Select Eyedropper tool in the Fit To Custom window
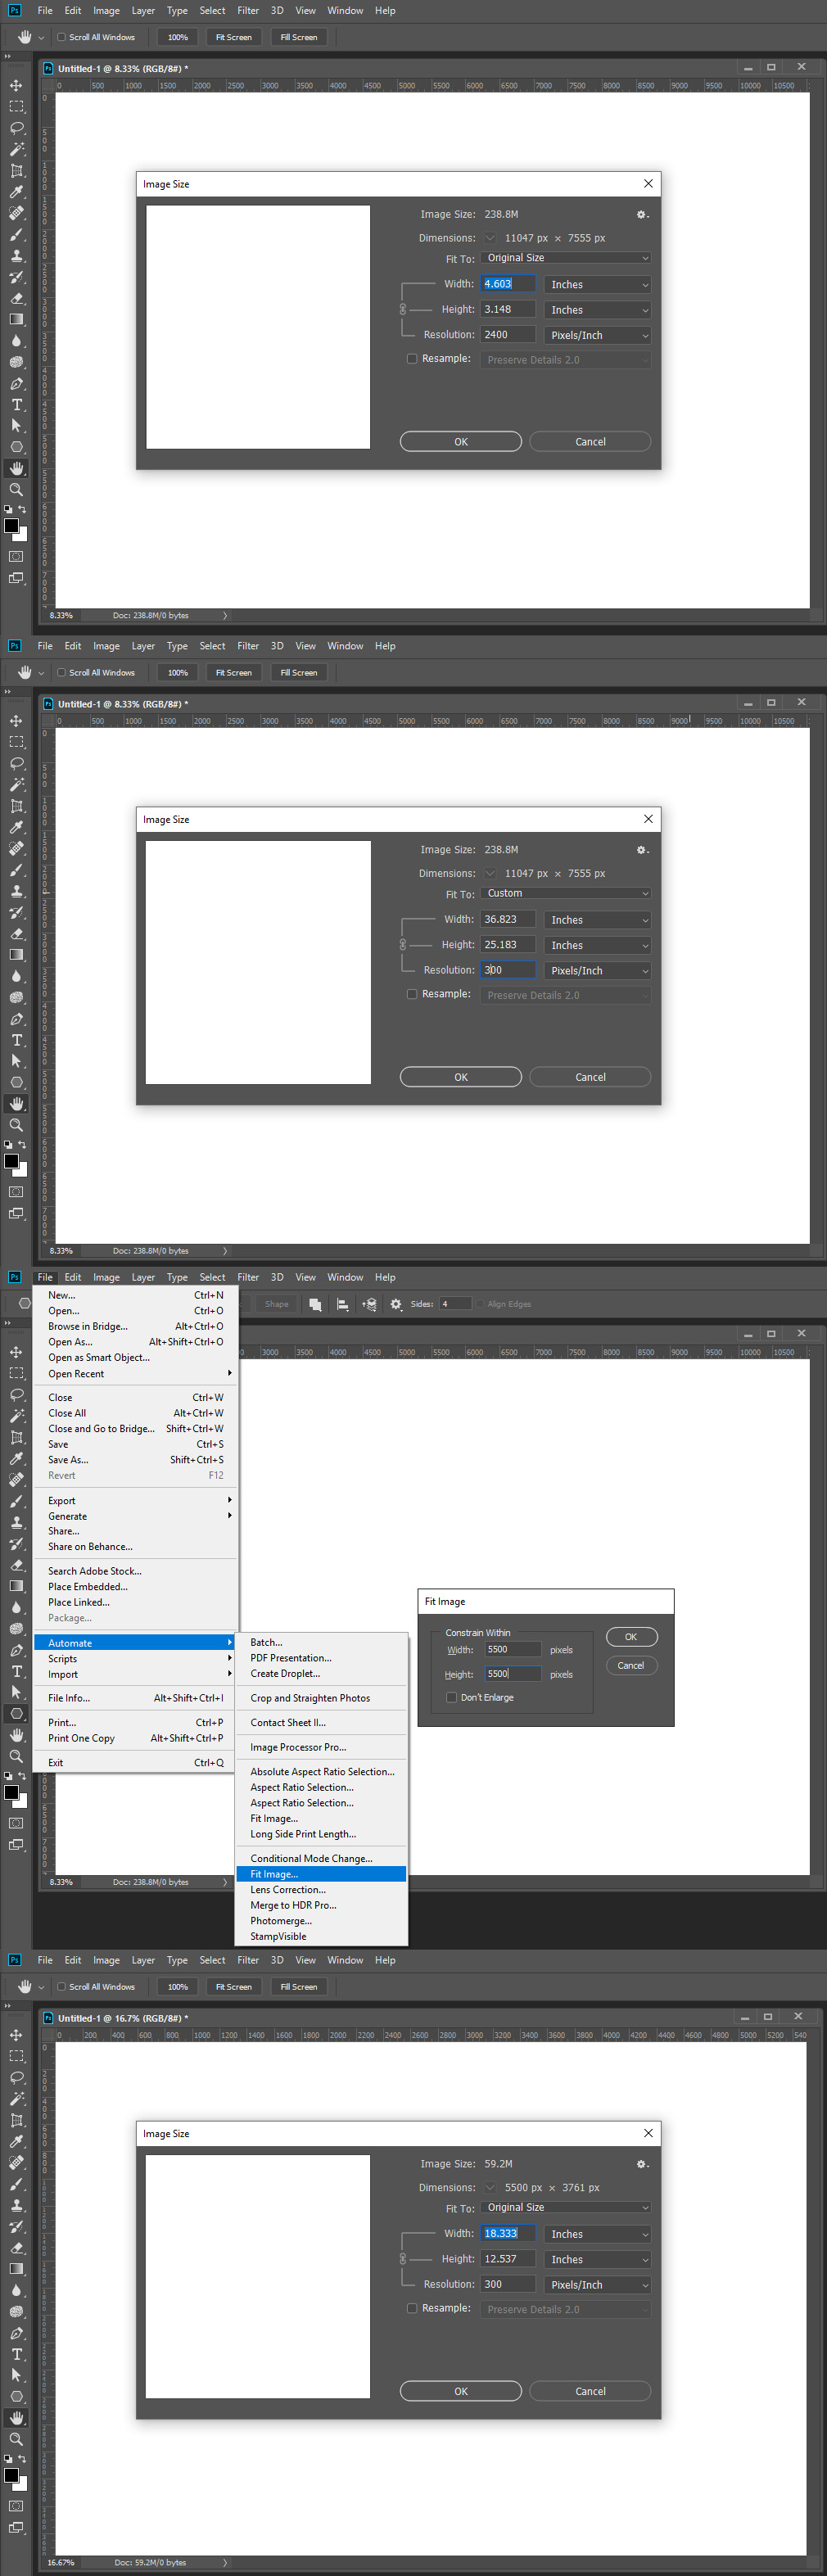 click(x=16, y=827)
